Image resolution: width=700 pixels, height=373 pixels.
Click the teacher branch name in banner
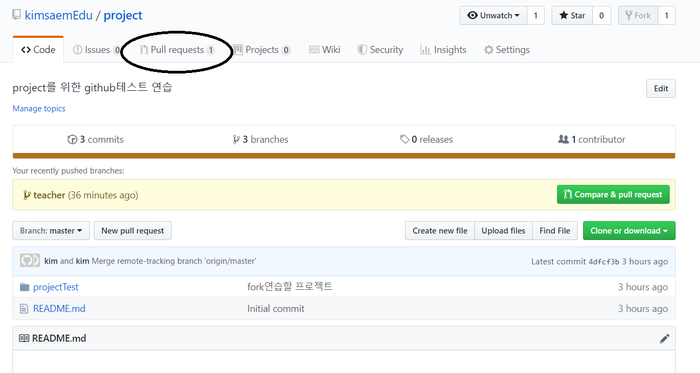point(49,195)
